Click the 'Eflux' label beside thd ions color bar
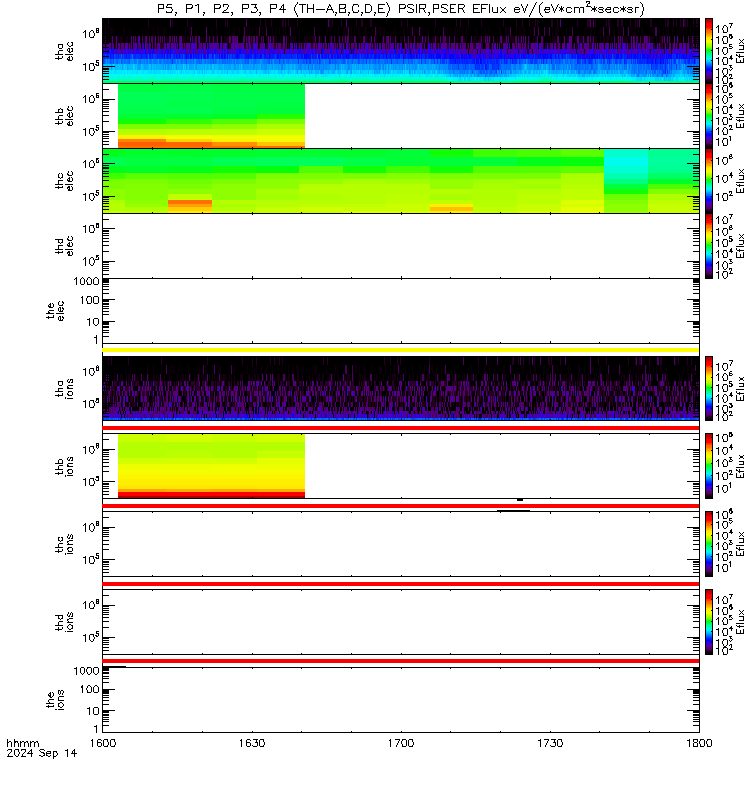Image resolution: width=750 pixels, height=800 pixels. coord(740,622)
